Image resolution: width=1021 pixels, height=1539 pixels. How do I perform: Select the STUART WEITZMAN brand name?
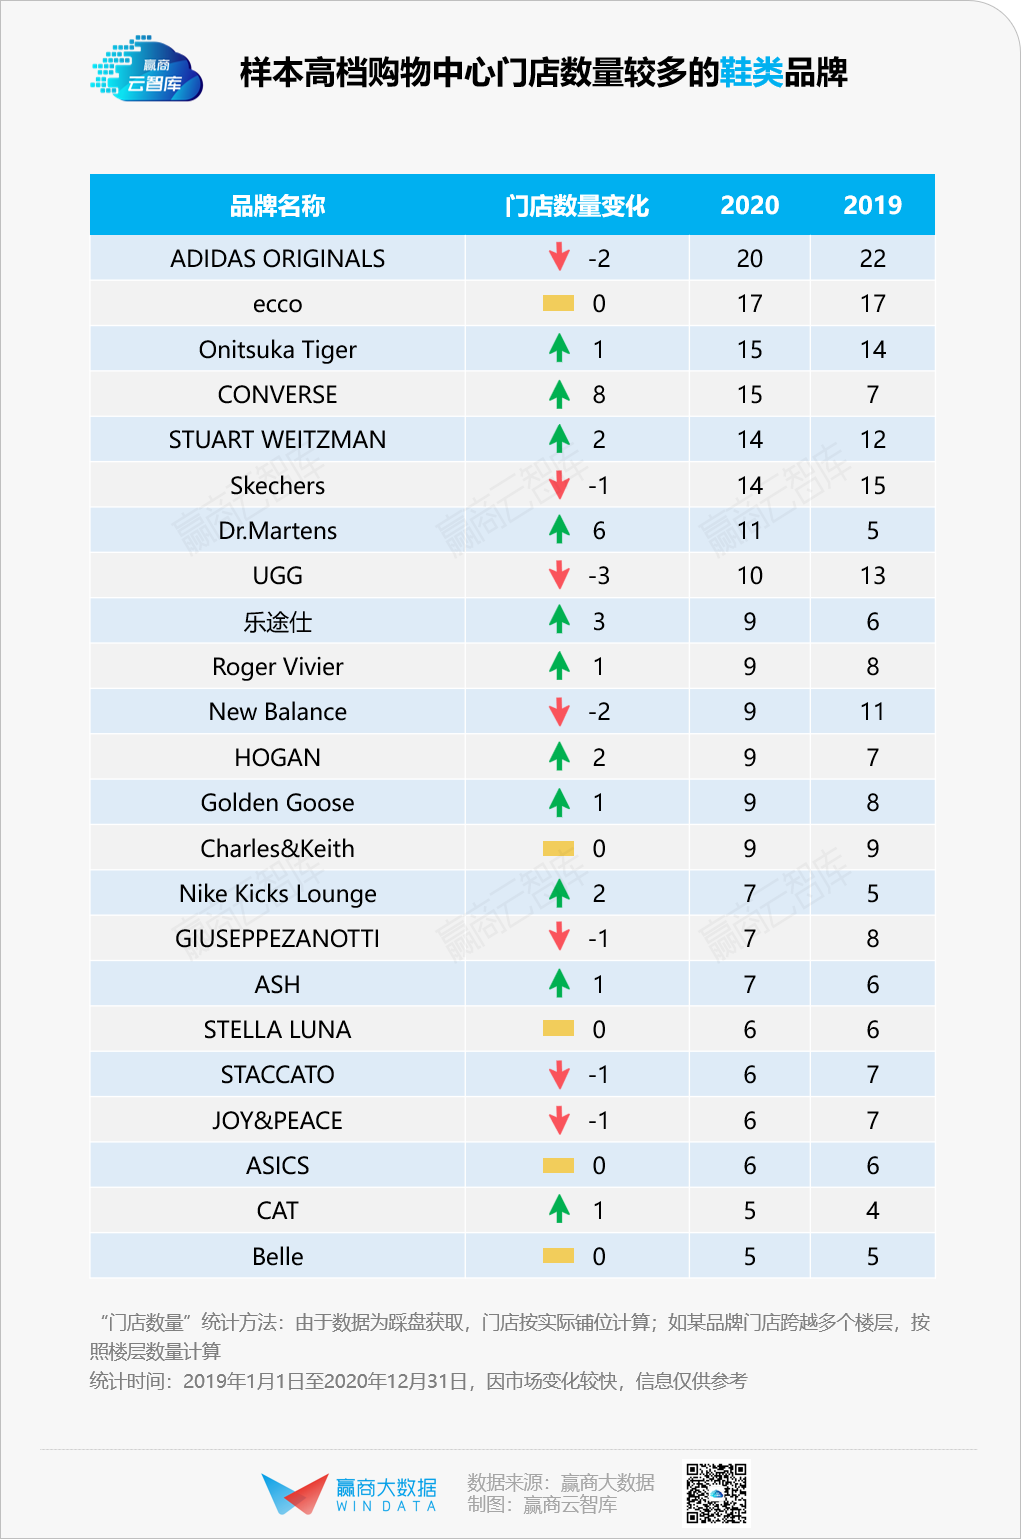pos(277,439)
